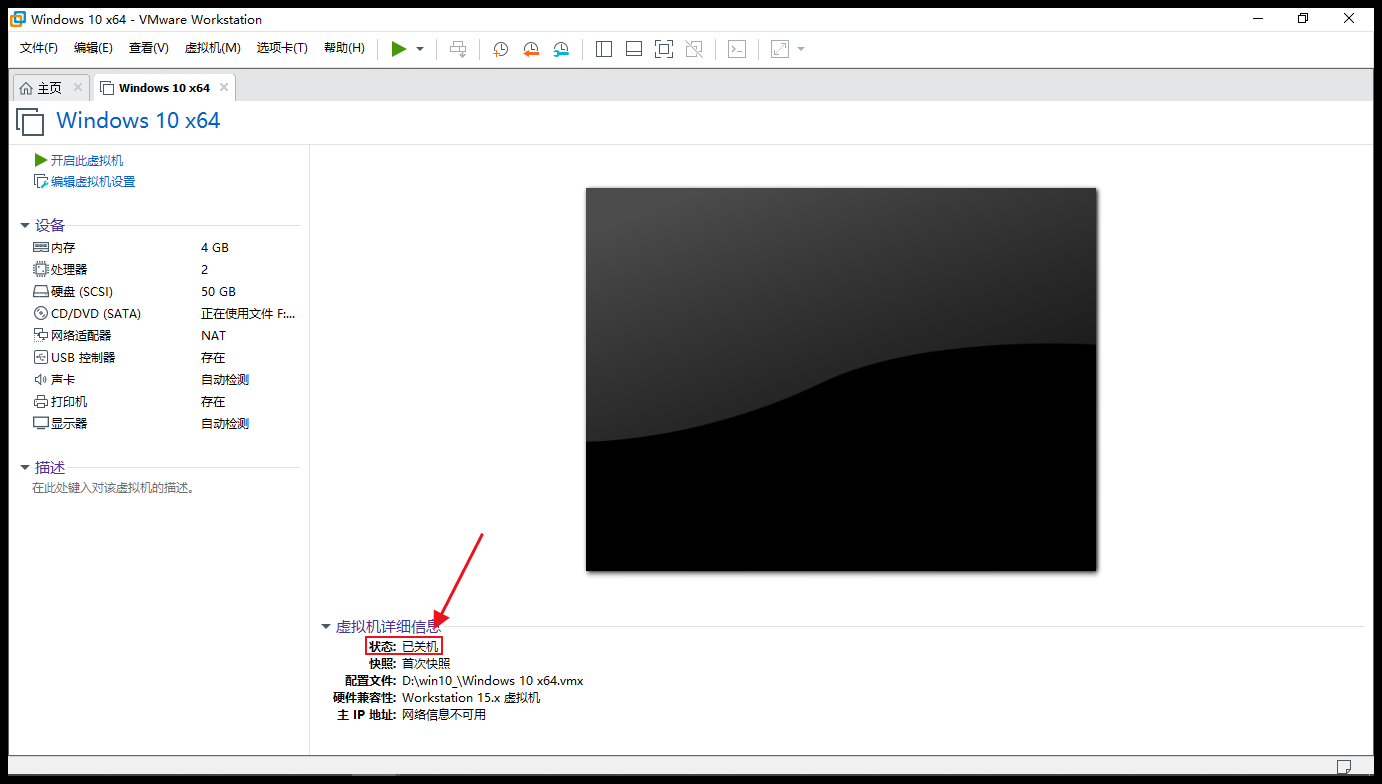Click the revert to snapshot toolbar icon
Viewport: 1382px width, 784px height.
coord(531,49)
